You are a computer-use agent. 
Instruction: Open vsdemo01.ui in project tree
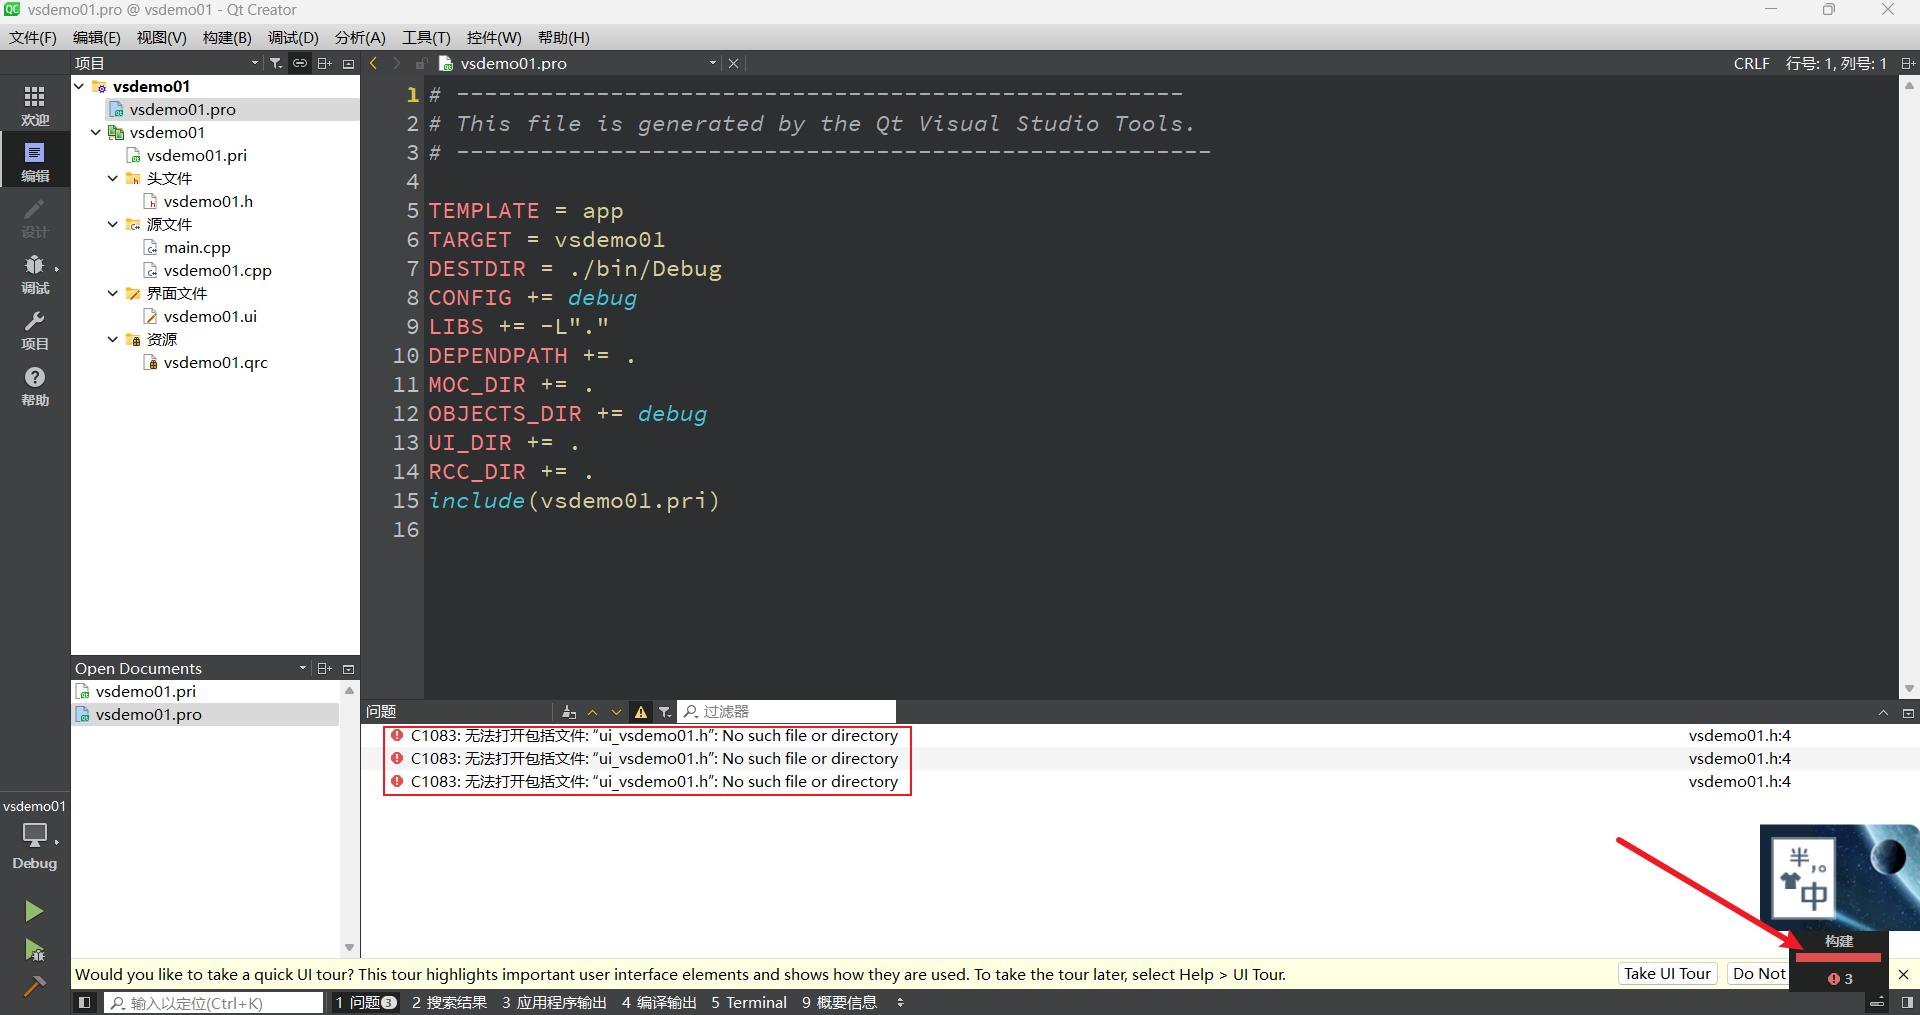click(210, 316)
